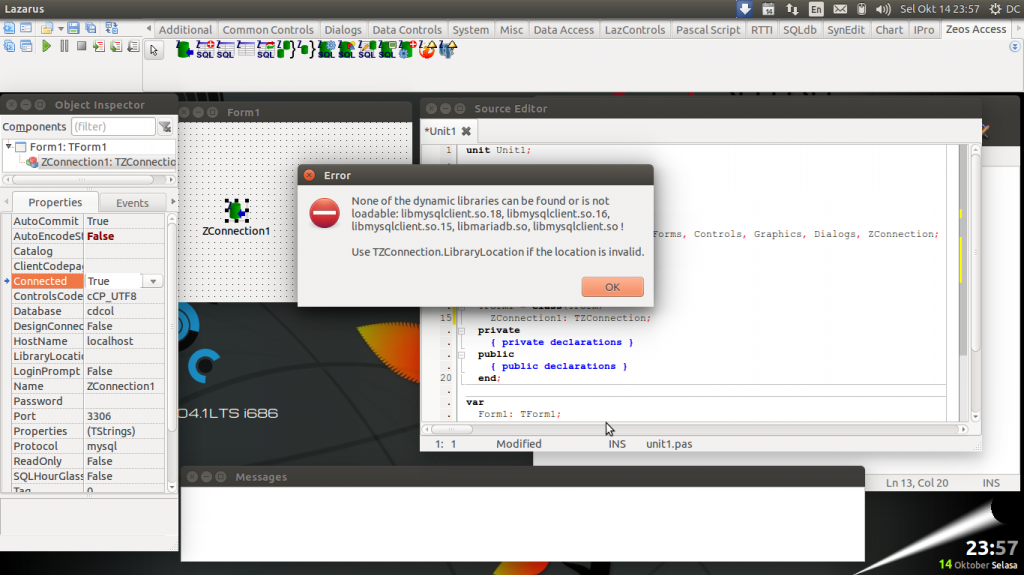Image resolution: width=1024 pixels, height=575 pixels.
Task: Pick the TZSQLProcessor component icon
Action: [x=367, y=49]
